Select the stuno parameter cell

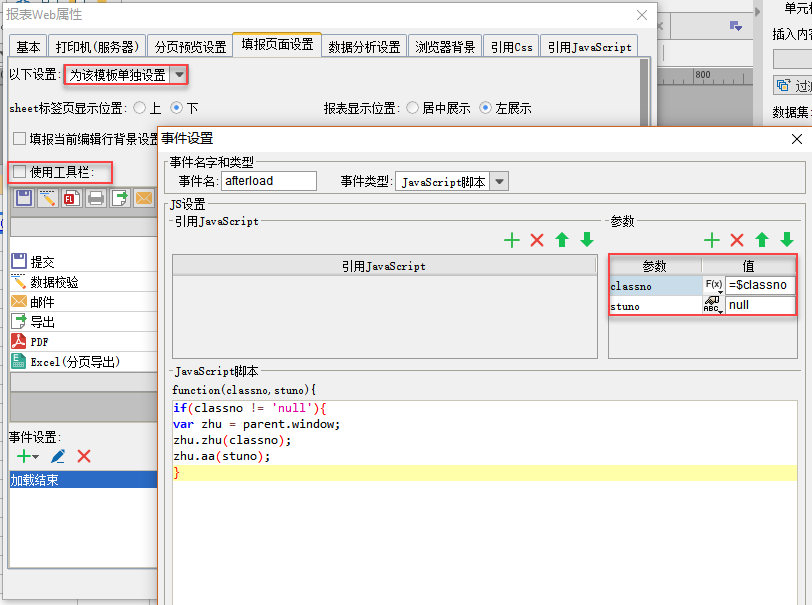pos(656,306)
